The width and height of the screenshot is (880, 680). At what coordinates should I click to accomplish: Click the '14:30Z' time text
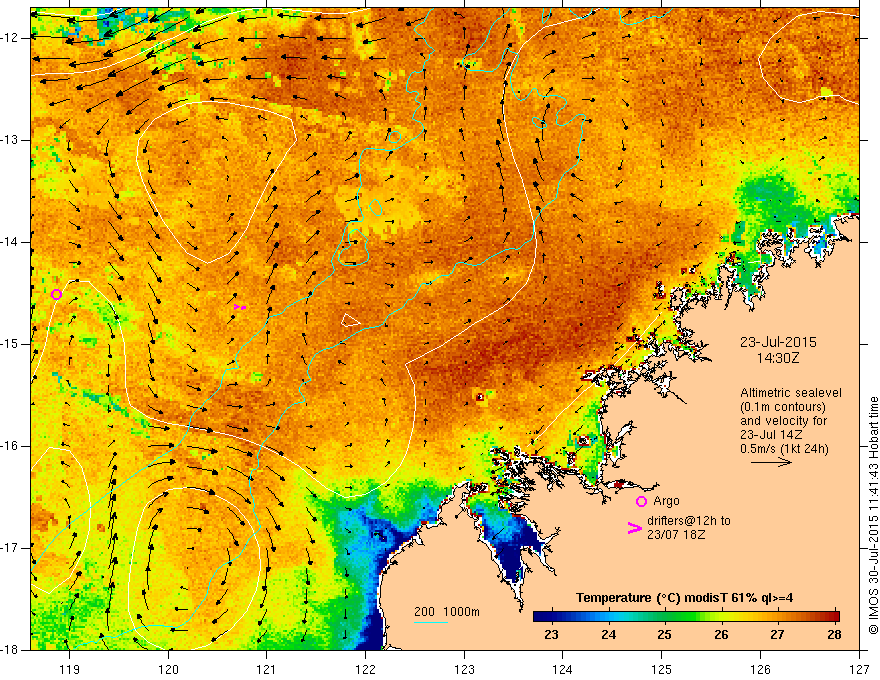point(778,358)
